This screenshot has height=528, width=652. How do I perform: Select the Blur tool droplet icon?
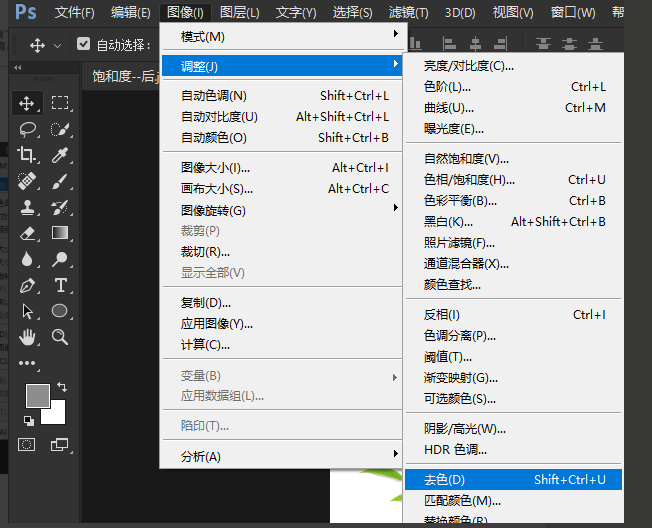pos(27,259)
